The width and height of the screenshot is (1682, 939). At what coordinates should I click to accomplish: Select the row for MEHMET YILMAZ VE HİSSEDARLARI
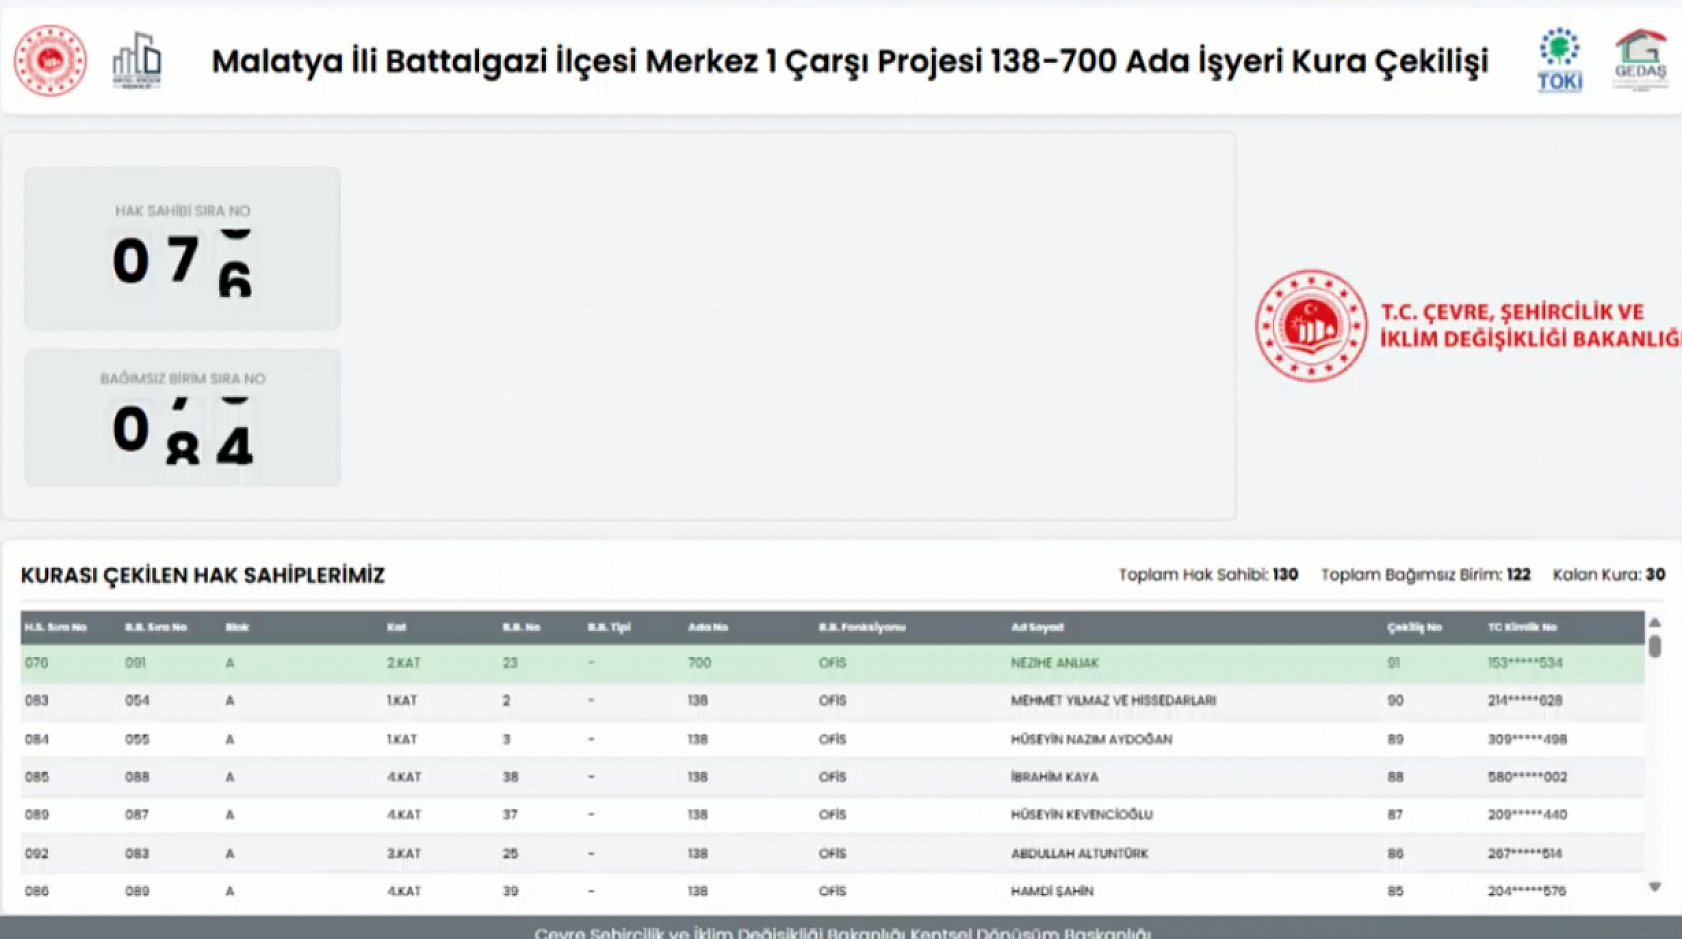800,700
